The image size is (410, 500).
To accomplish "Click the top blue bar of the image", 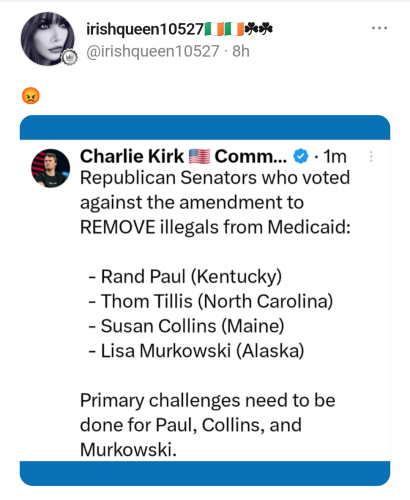I will pos(205,127).
